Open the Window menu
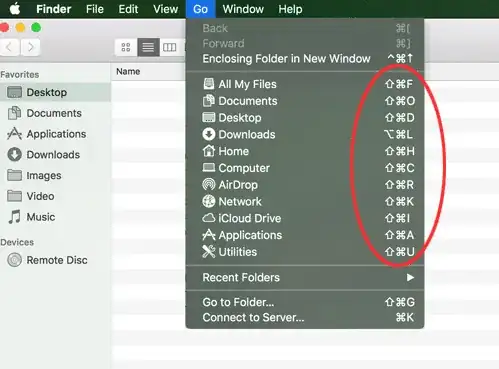The height and width of the screenshot is (369, 499). (243, 9)
